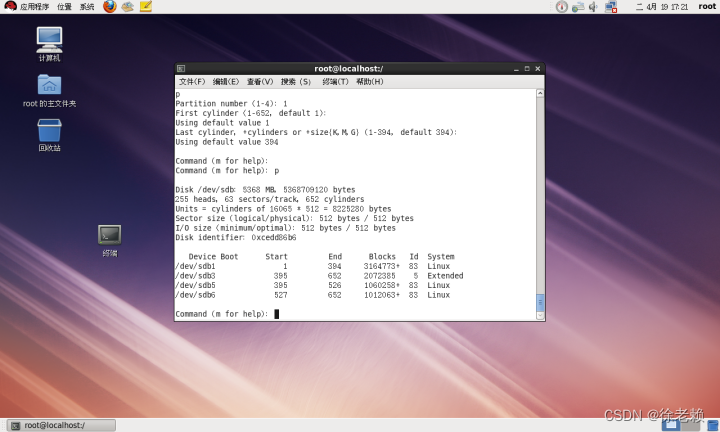Open the notes launcher icon
This screenshot has height=432, width=720.
click(146, 6)
